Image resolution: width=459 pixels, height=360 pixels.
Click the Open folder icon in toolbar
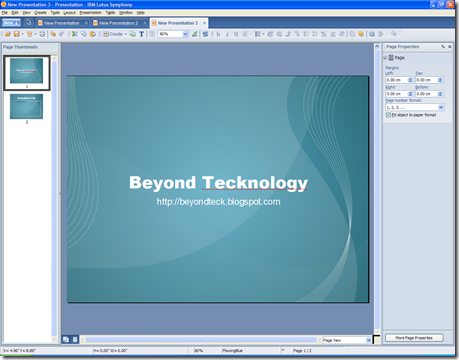tap(7, 34)
